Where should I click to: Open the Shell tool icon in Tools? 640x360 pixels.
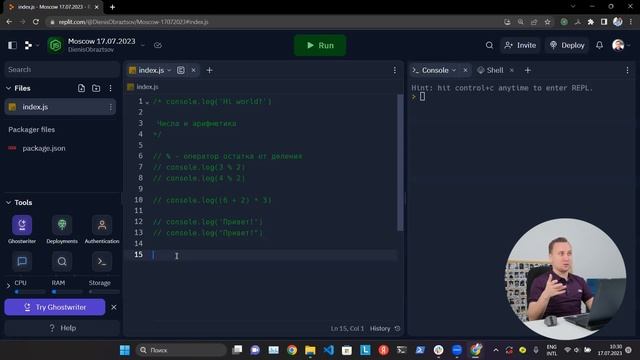pyautogui.click(x=102, y=262)
